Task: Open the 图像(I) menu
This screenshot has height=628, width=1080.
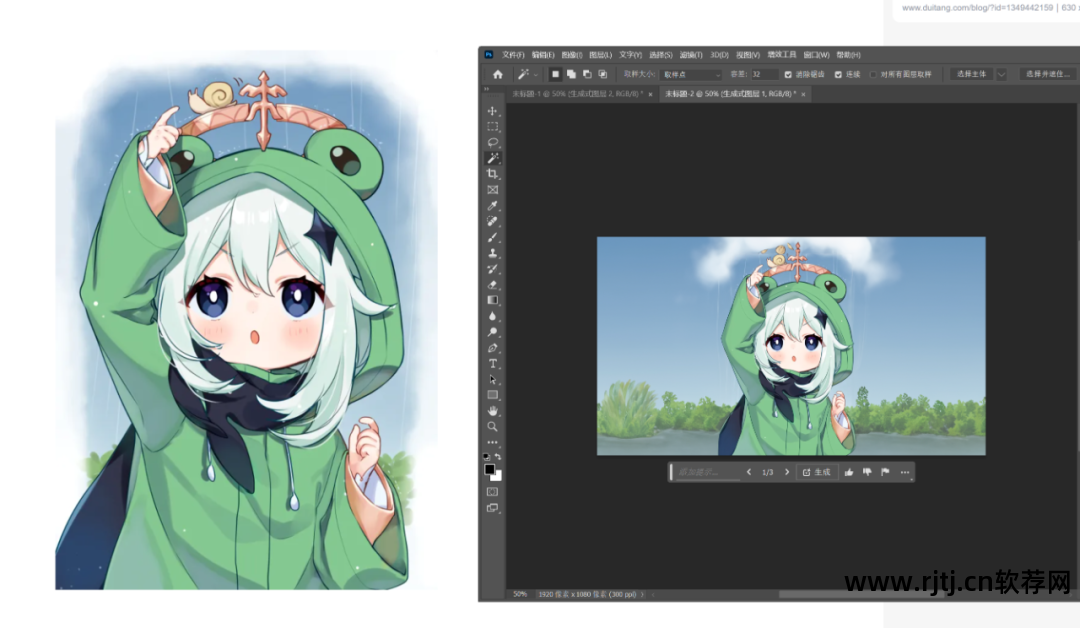Action: coord(572,55)
